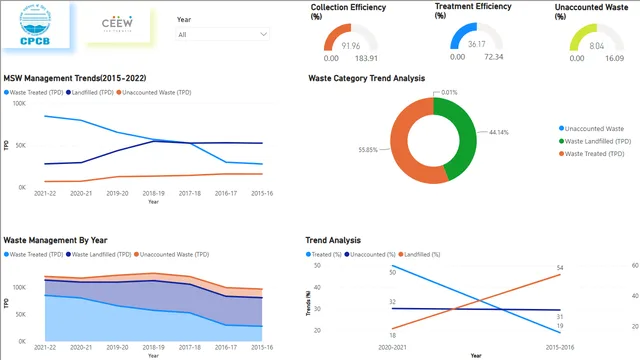Select the 54 data label on Landfilled line
640x360 pixels.
(560, 268)
